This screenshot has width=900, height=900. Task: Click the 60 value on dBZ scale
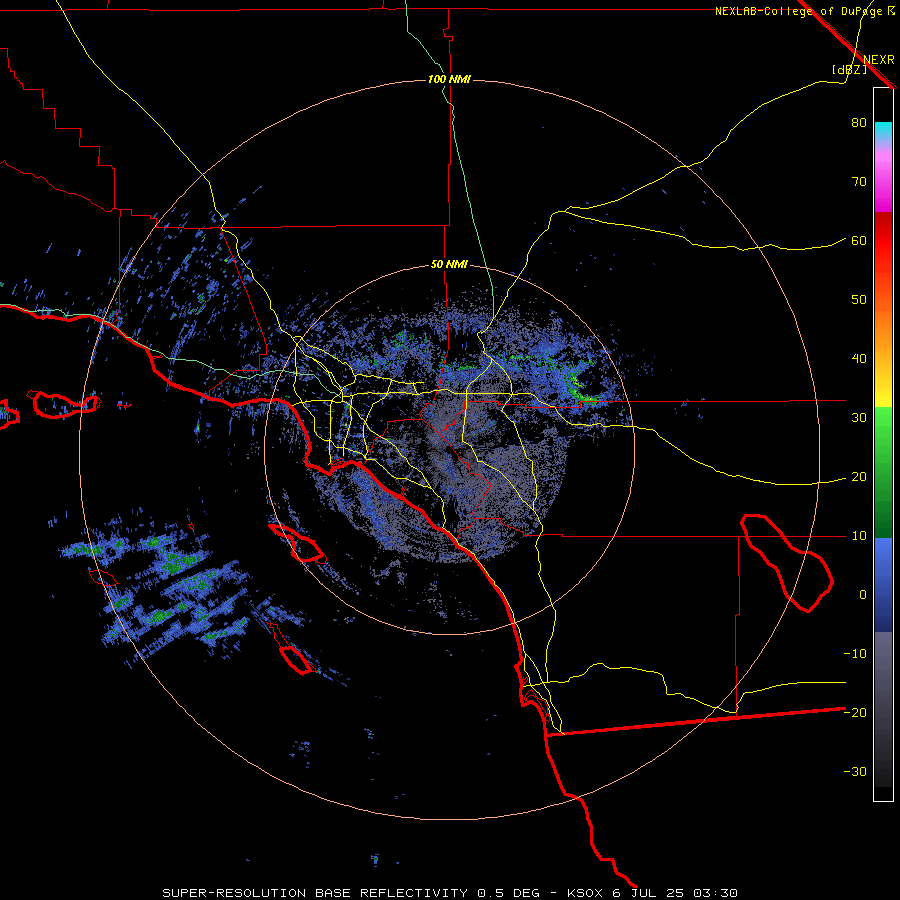(x=859, y=240)
